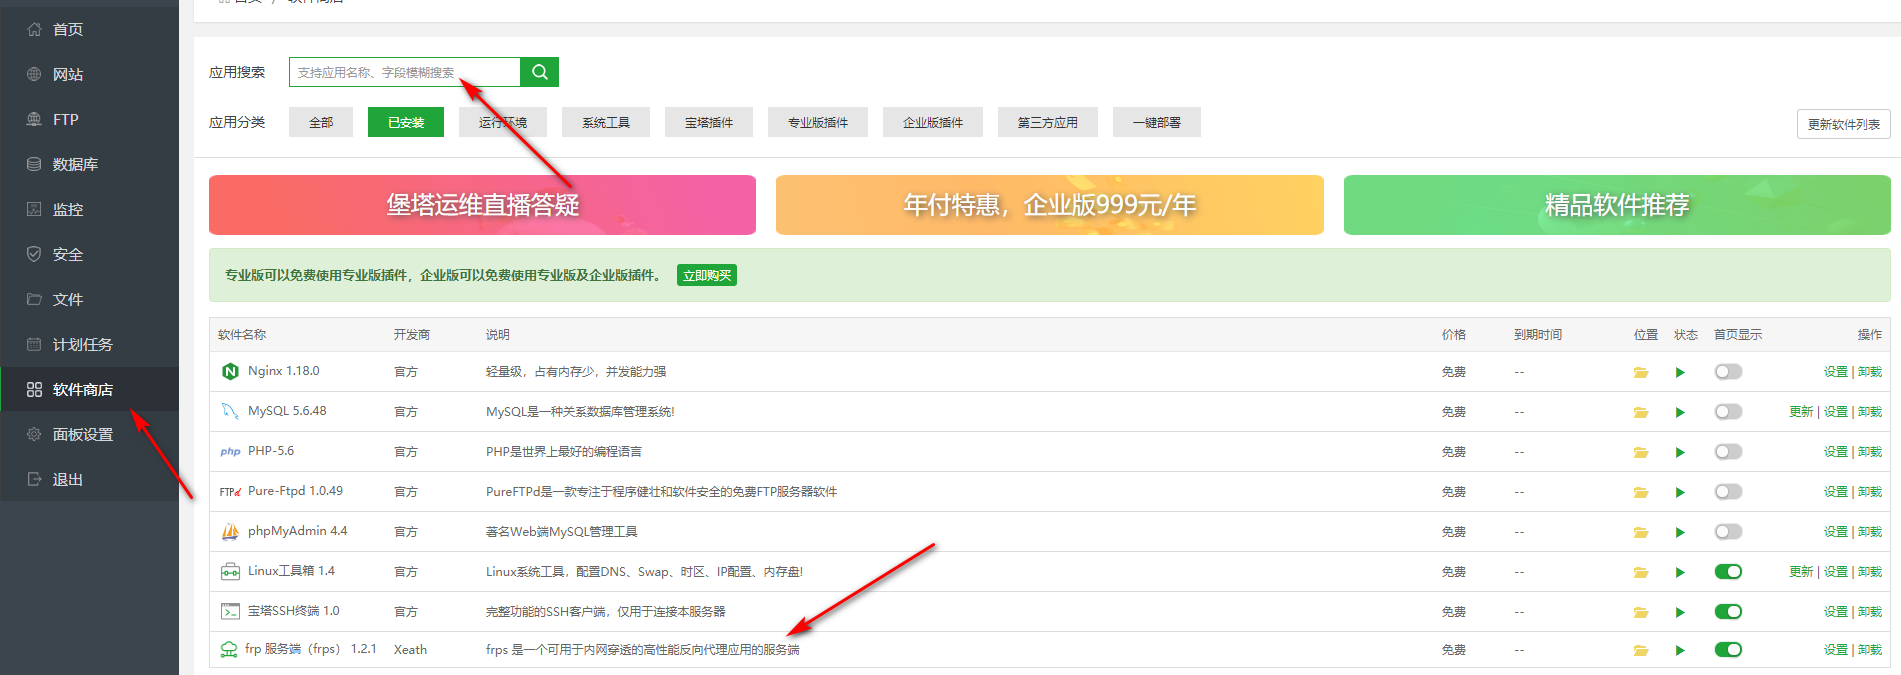Click the MySQL logo icon
The width and height of the screenshot is (1901, 675).
pos(230,411)
